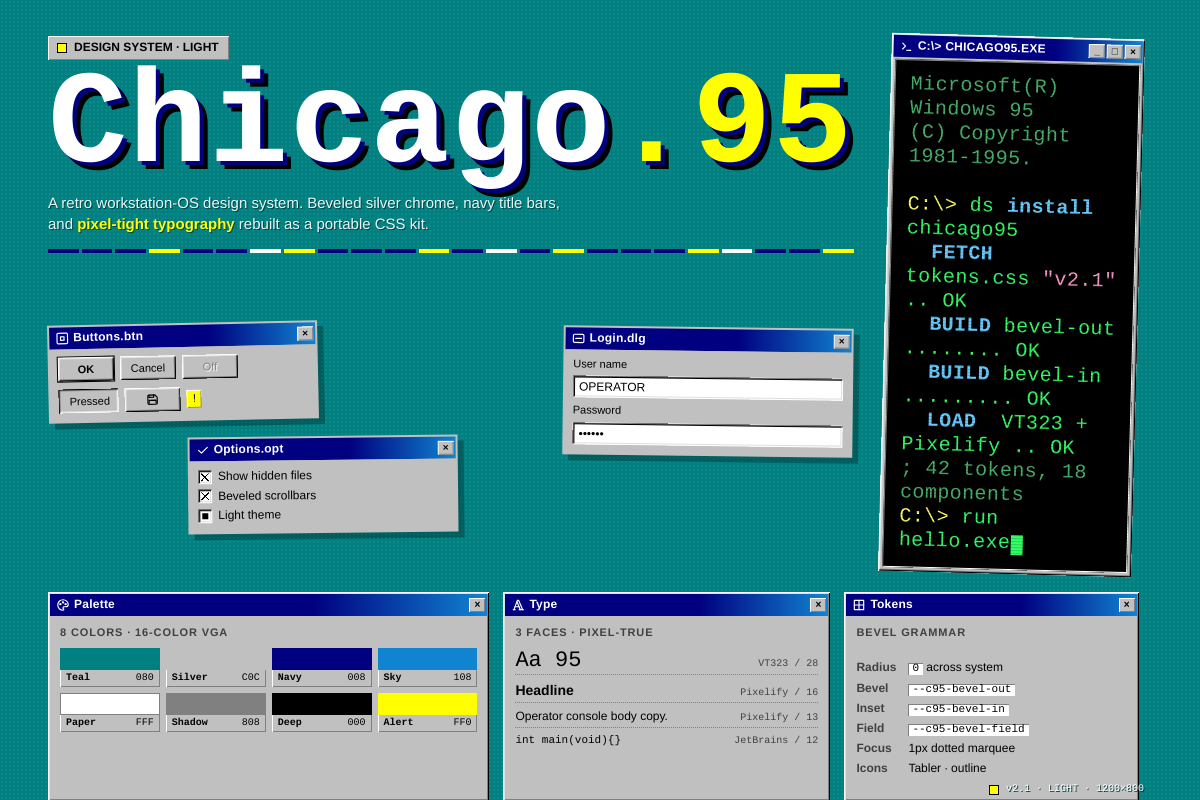Click the Type window typography icon
Viewport: 1200px width, 800px height.
[518, 604]
